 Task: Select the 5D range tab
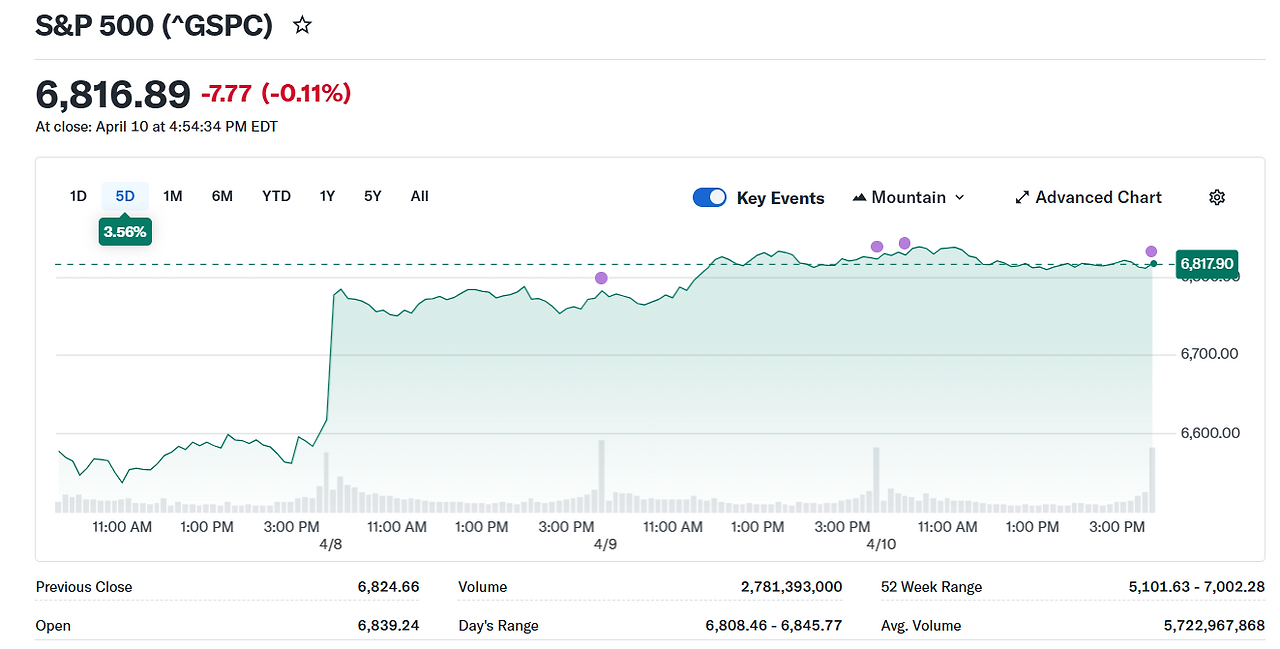pyautogui.click(x=125, y=196)
